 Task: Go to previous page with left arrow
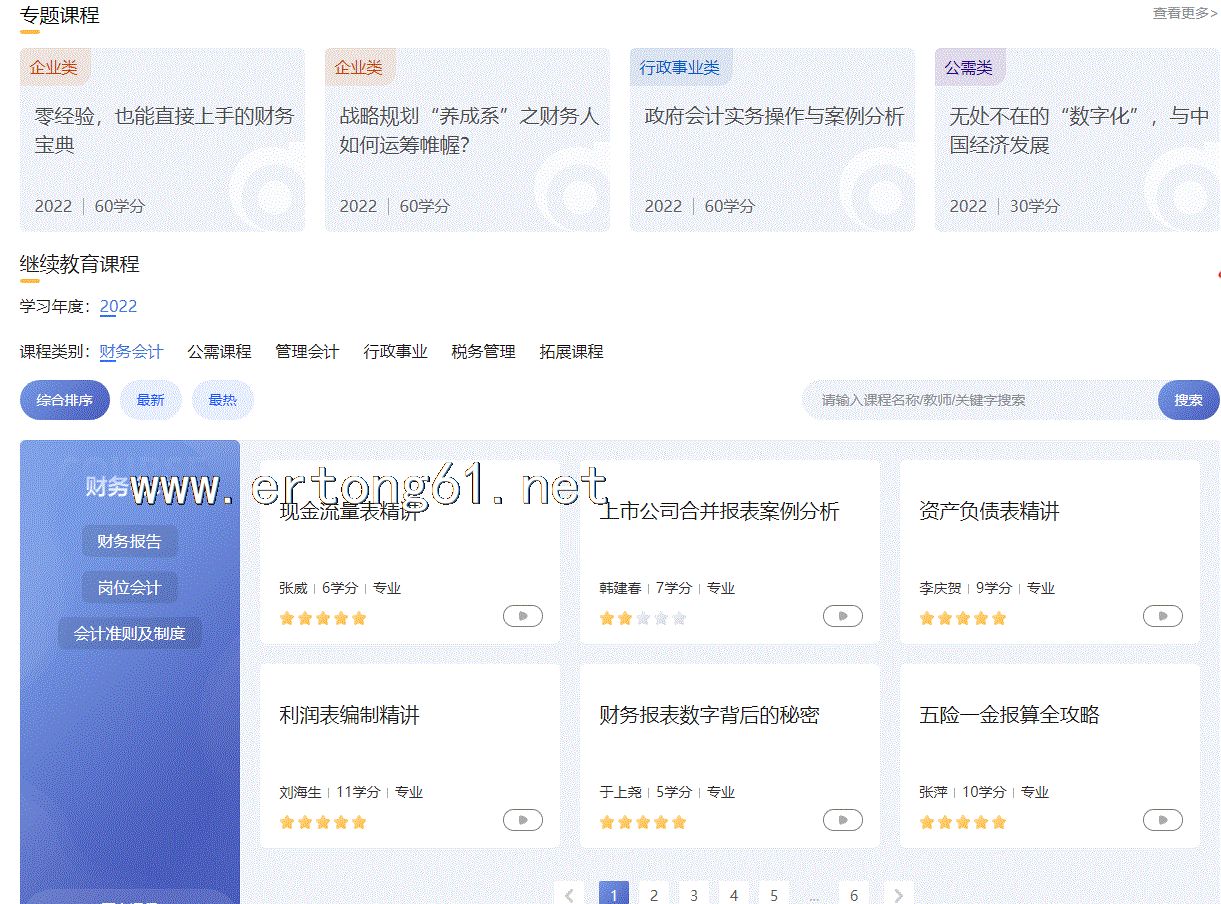coord(569,895)
